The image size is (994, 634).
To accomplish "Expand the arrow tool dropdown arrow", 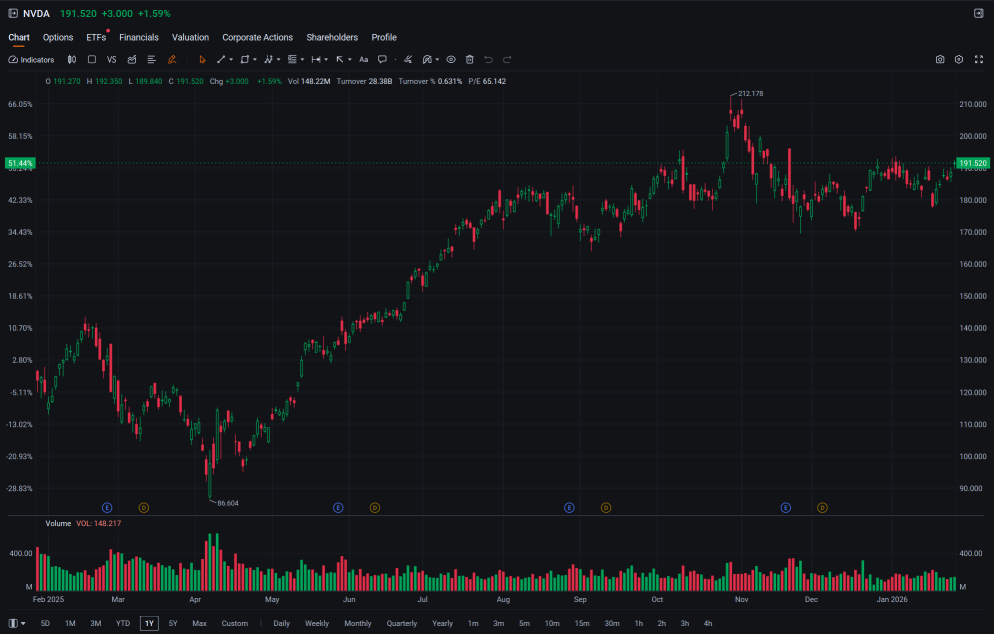I will point(349,60).
